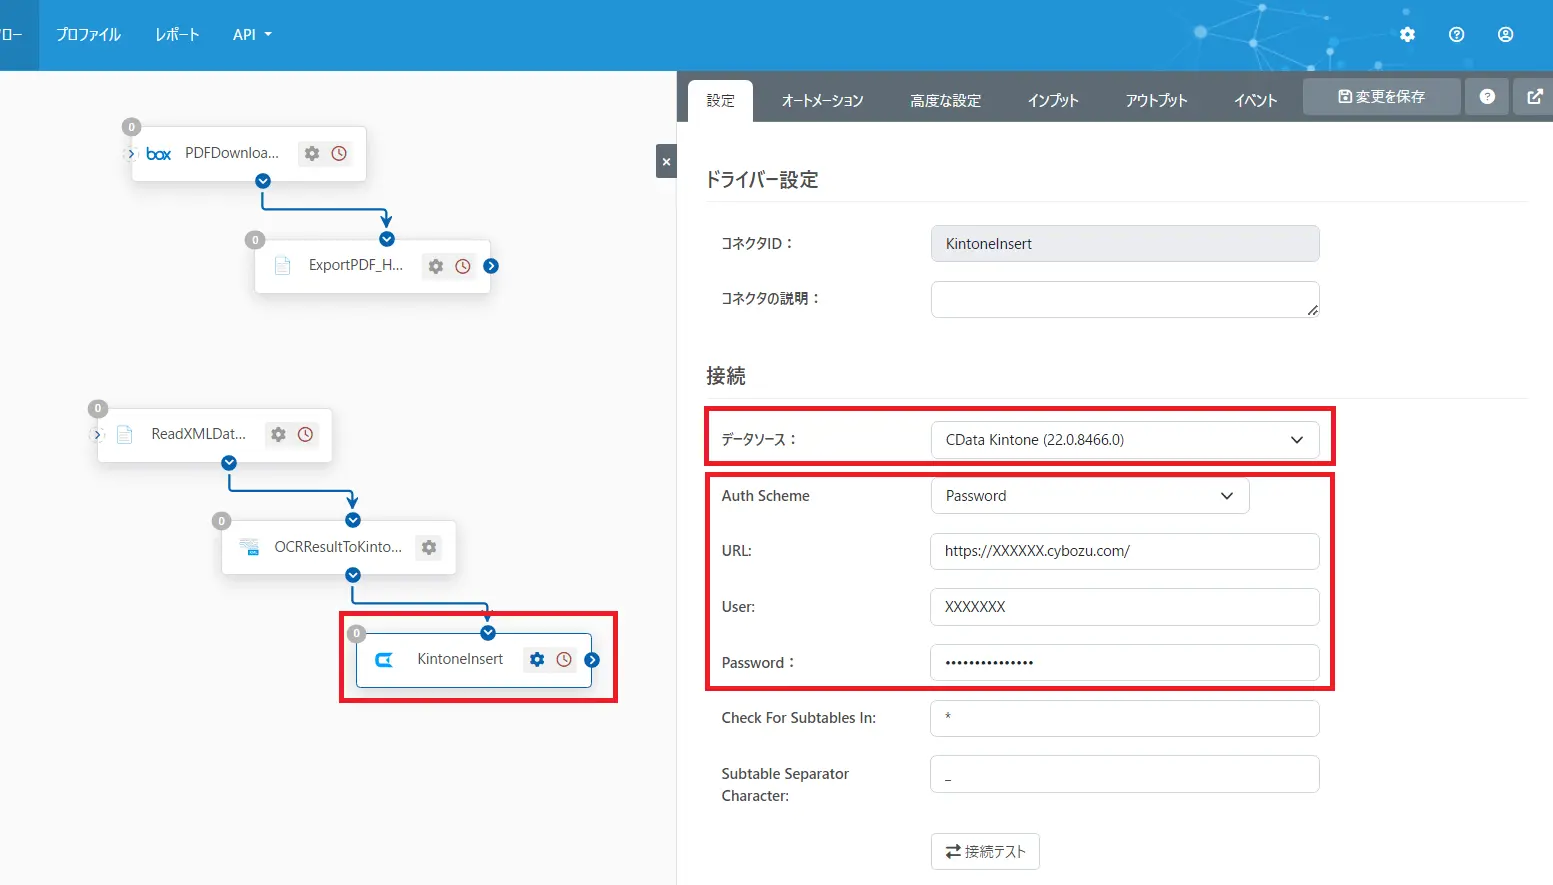1553x885 pixels.
Task: Click the OCRResultToKintone connector icon
Action: 249,547
